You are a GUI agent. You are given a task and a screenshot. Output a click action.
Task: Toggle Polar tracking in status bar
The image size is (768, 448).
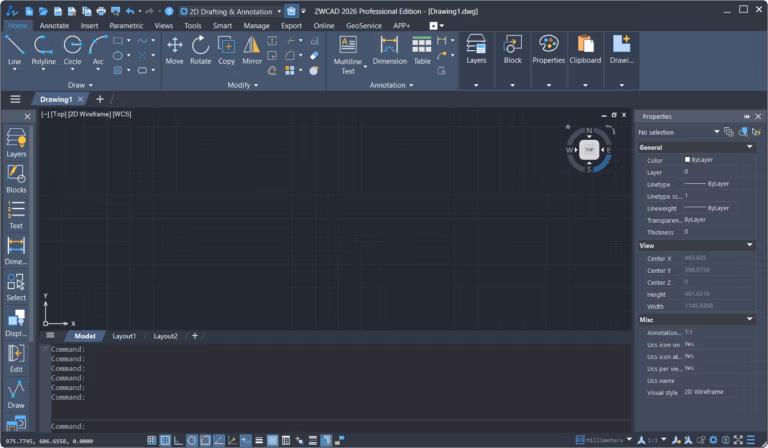pyautogui.click(x=192, y=440)
